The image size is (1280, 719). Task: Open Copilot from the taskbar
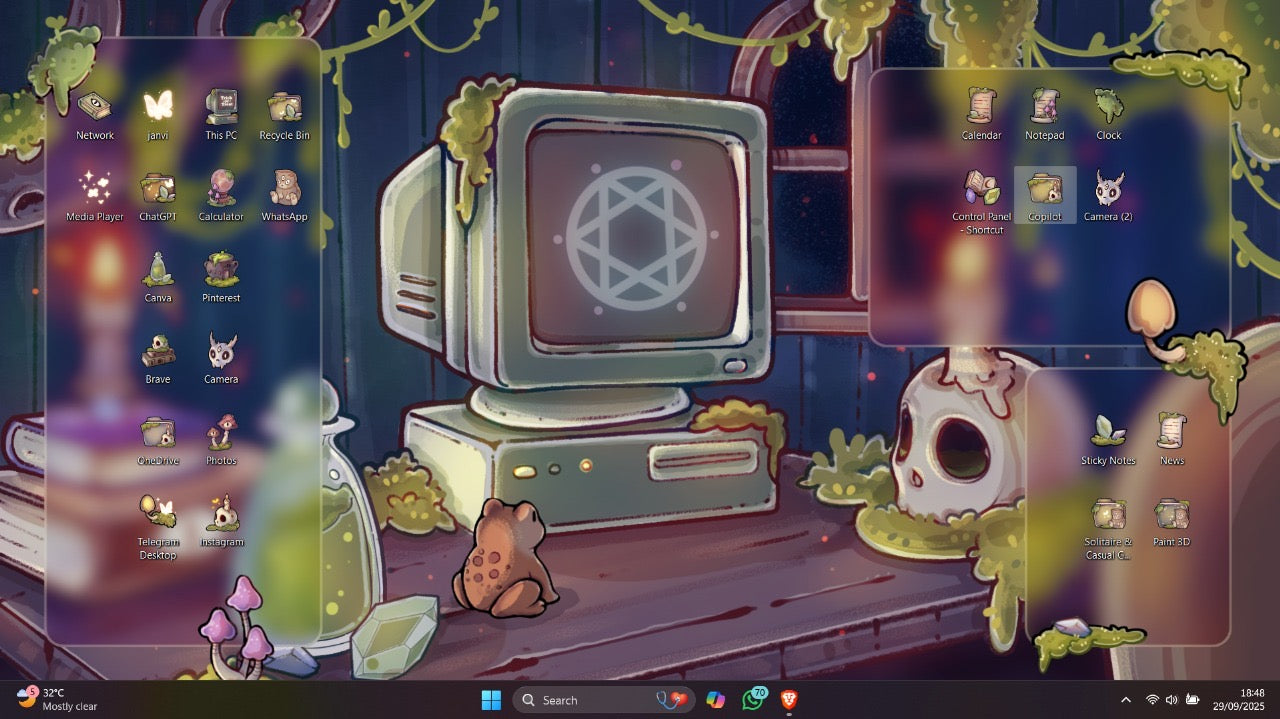(715, 700)
